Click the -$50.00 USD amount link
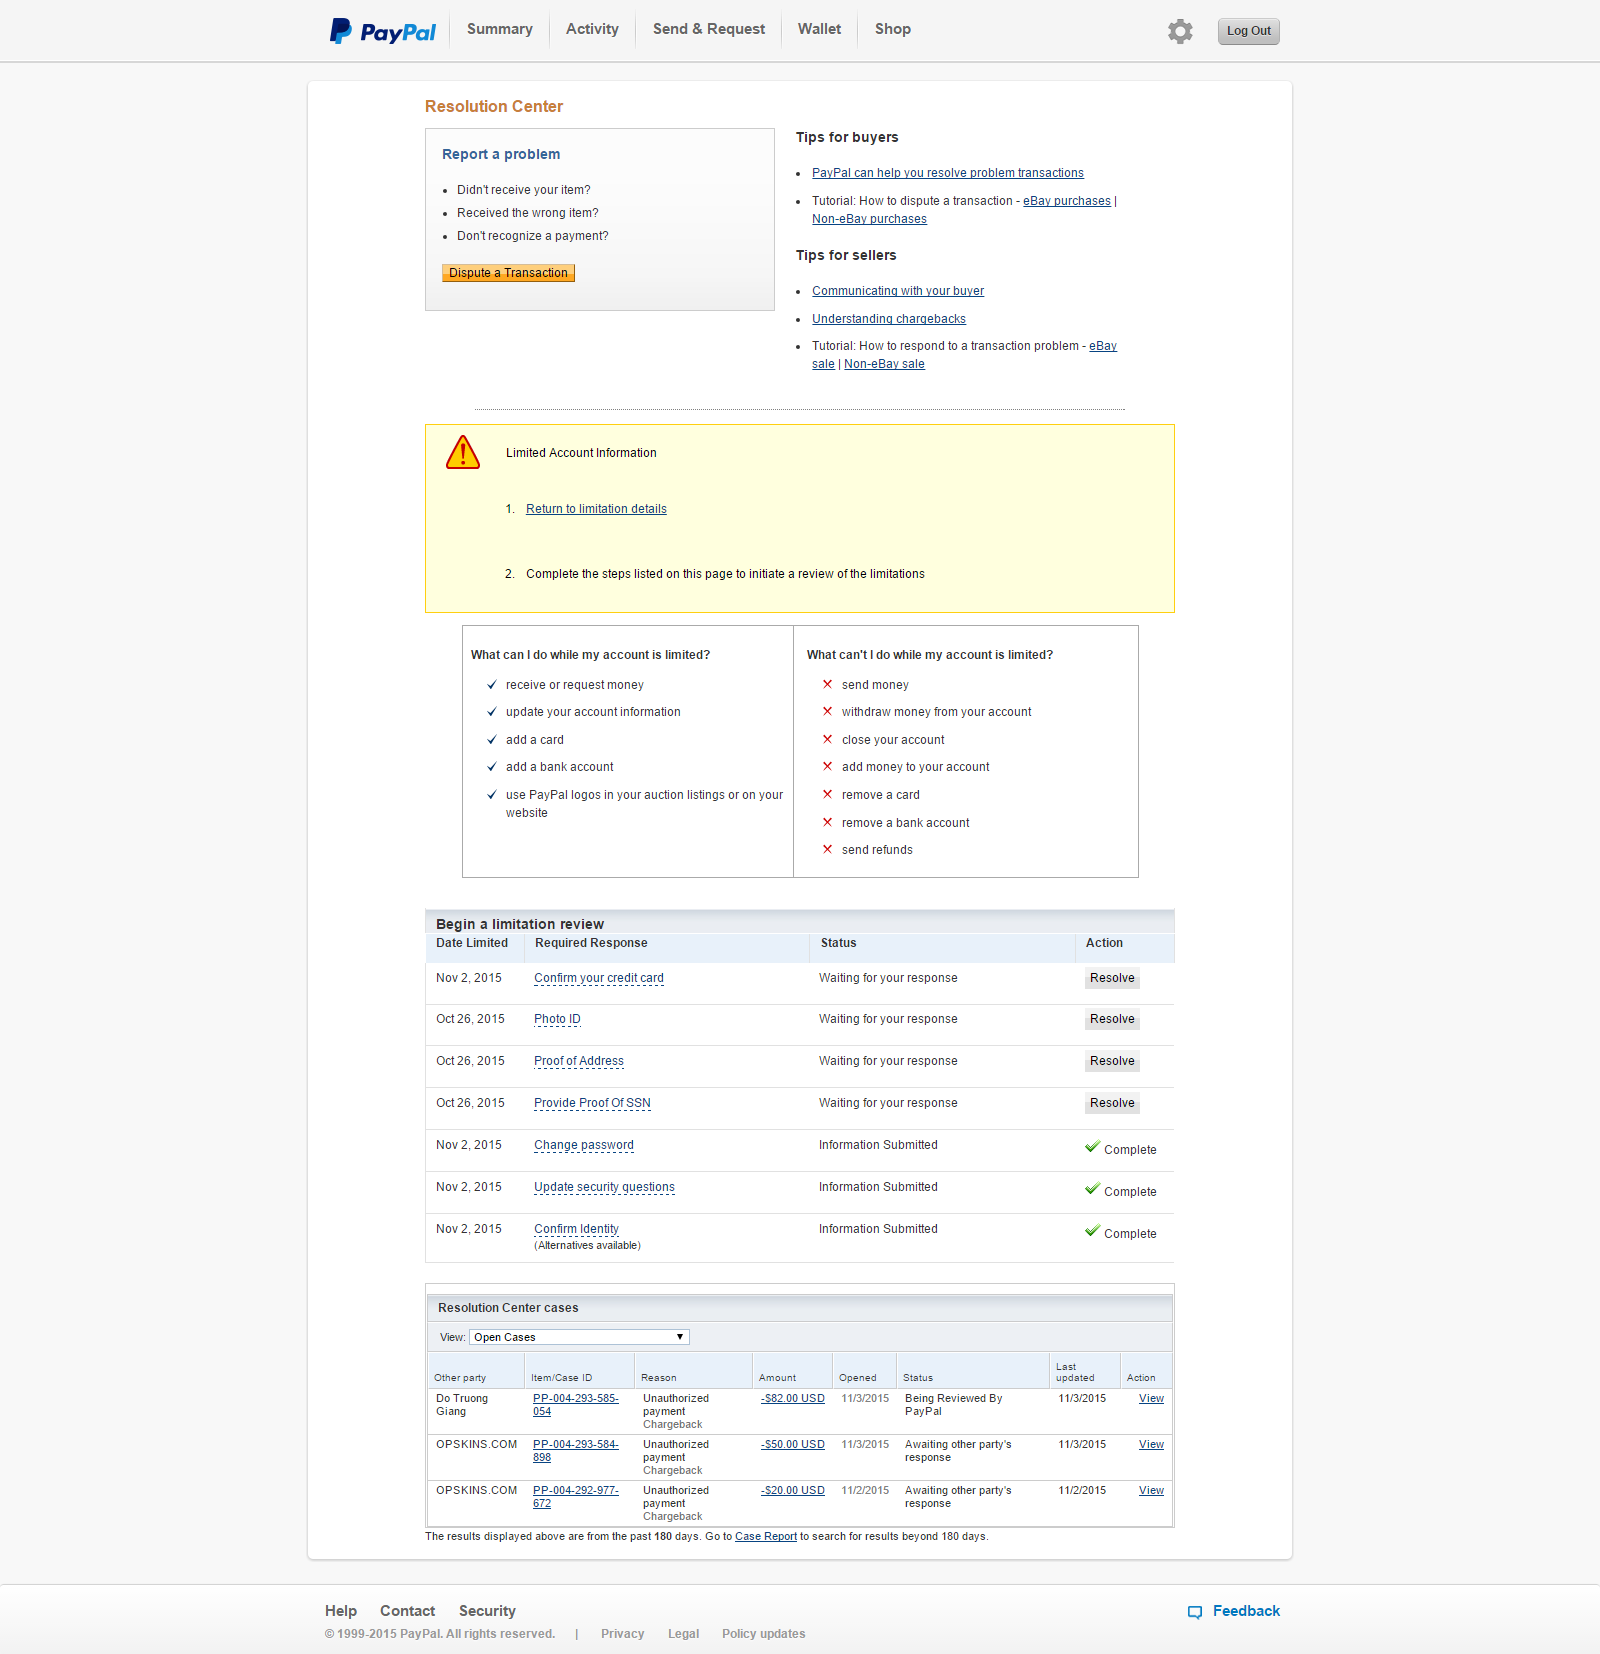The width and height of the screenshot is (1600, 1654). 793,1445
